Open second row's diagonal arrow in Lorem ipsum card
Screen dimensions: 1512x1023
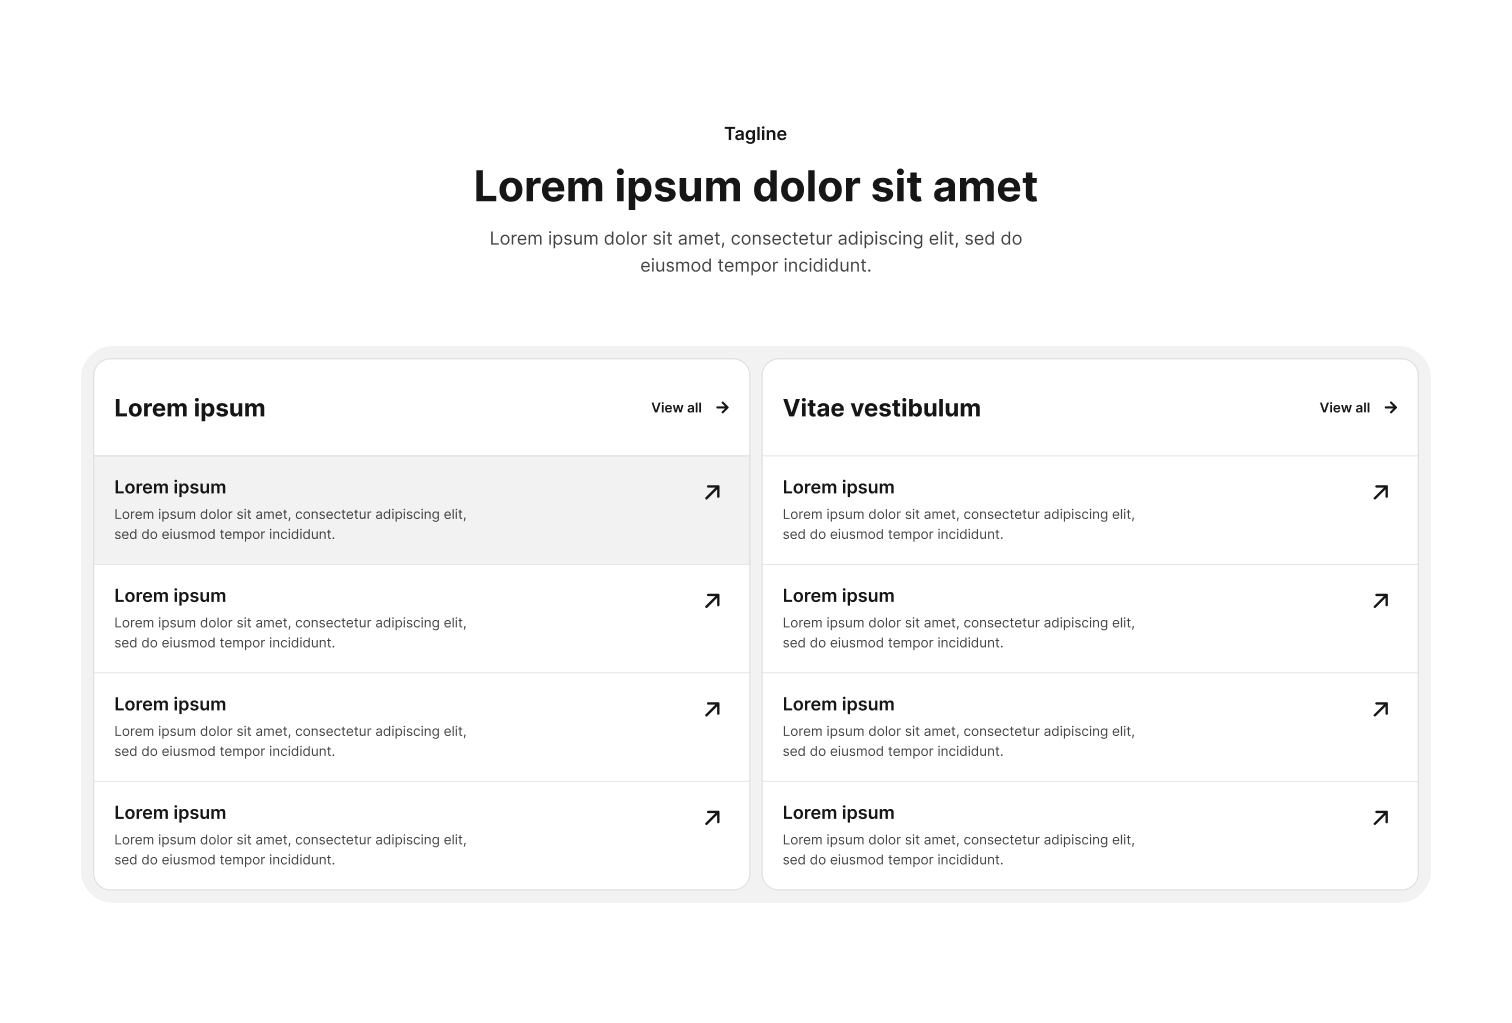[x=712, y=601]
